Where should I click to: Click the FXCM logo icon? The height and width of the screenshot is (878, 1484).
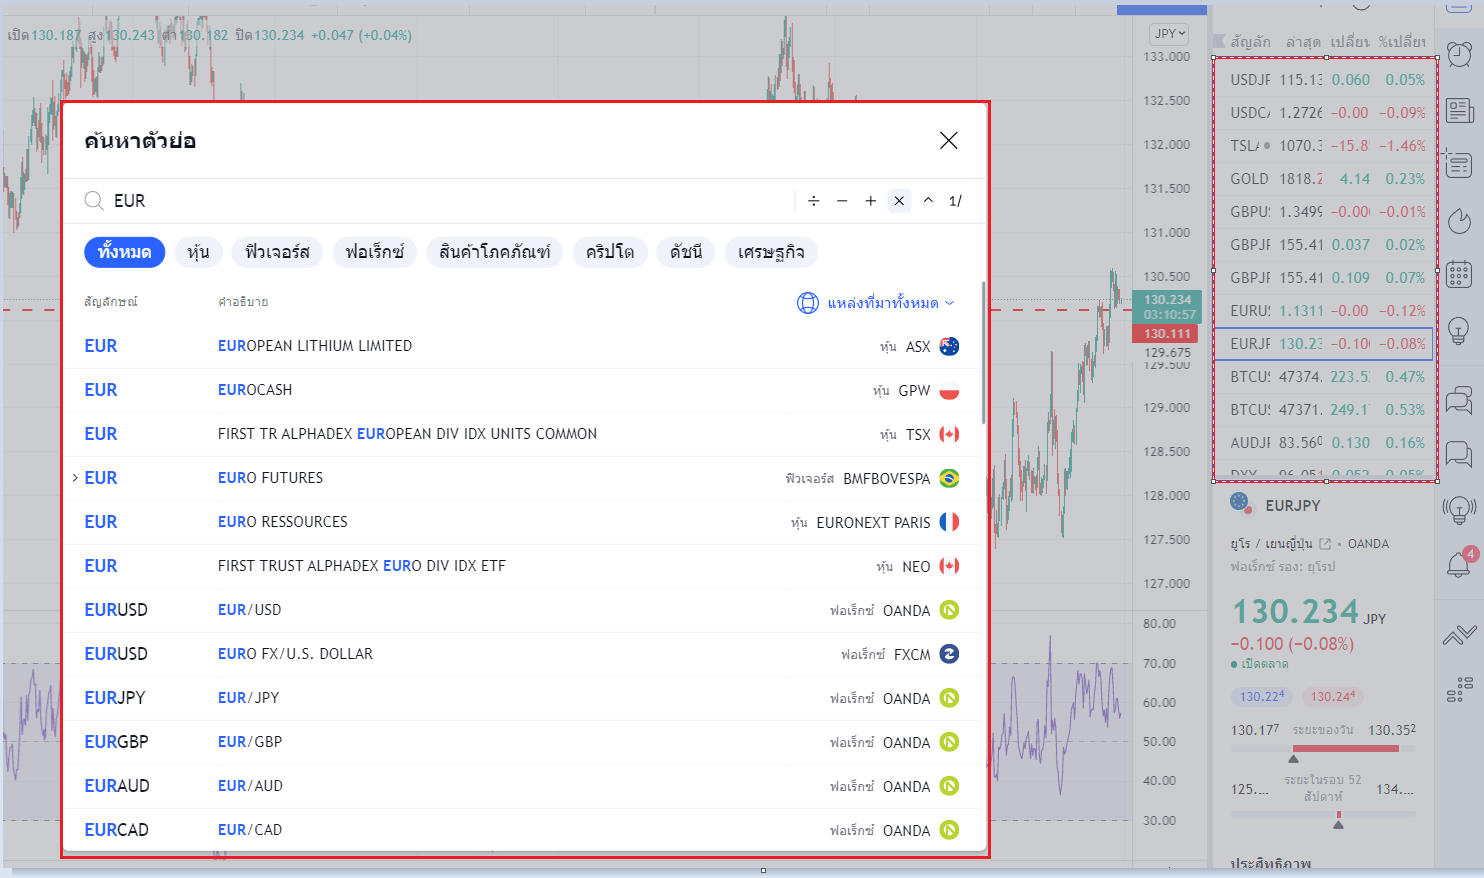tap(950, 654)
